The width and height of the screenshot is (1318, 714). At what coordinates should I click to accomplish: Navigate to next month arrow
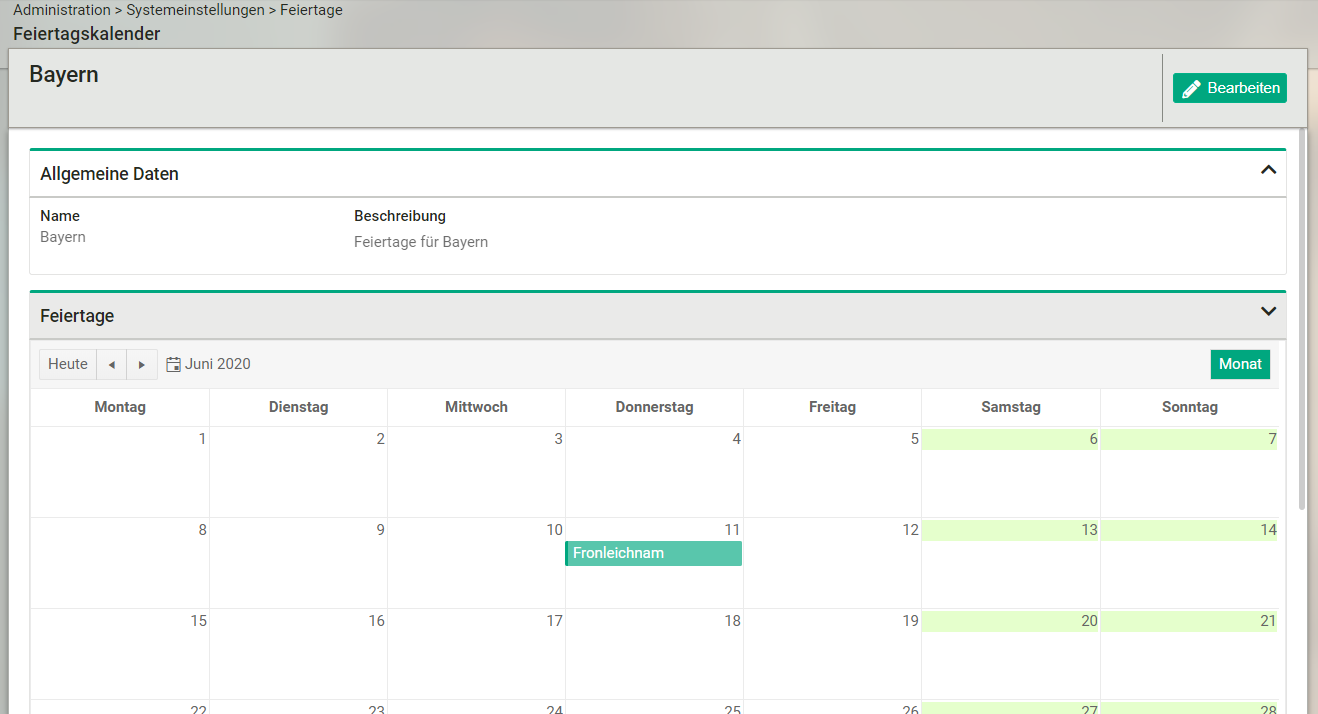(142, 365)
